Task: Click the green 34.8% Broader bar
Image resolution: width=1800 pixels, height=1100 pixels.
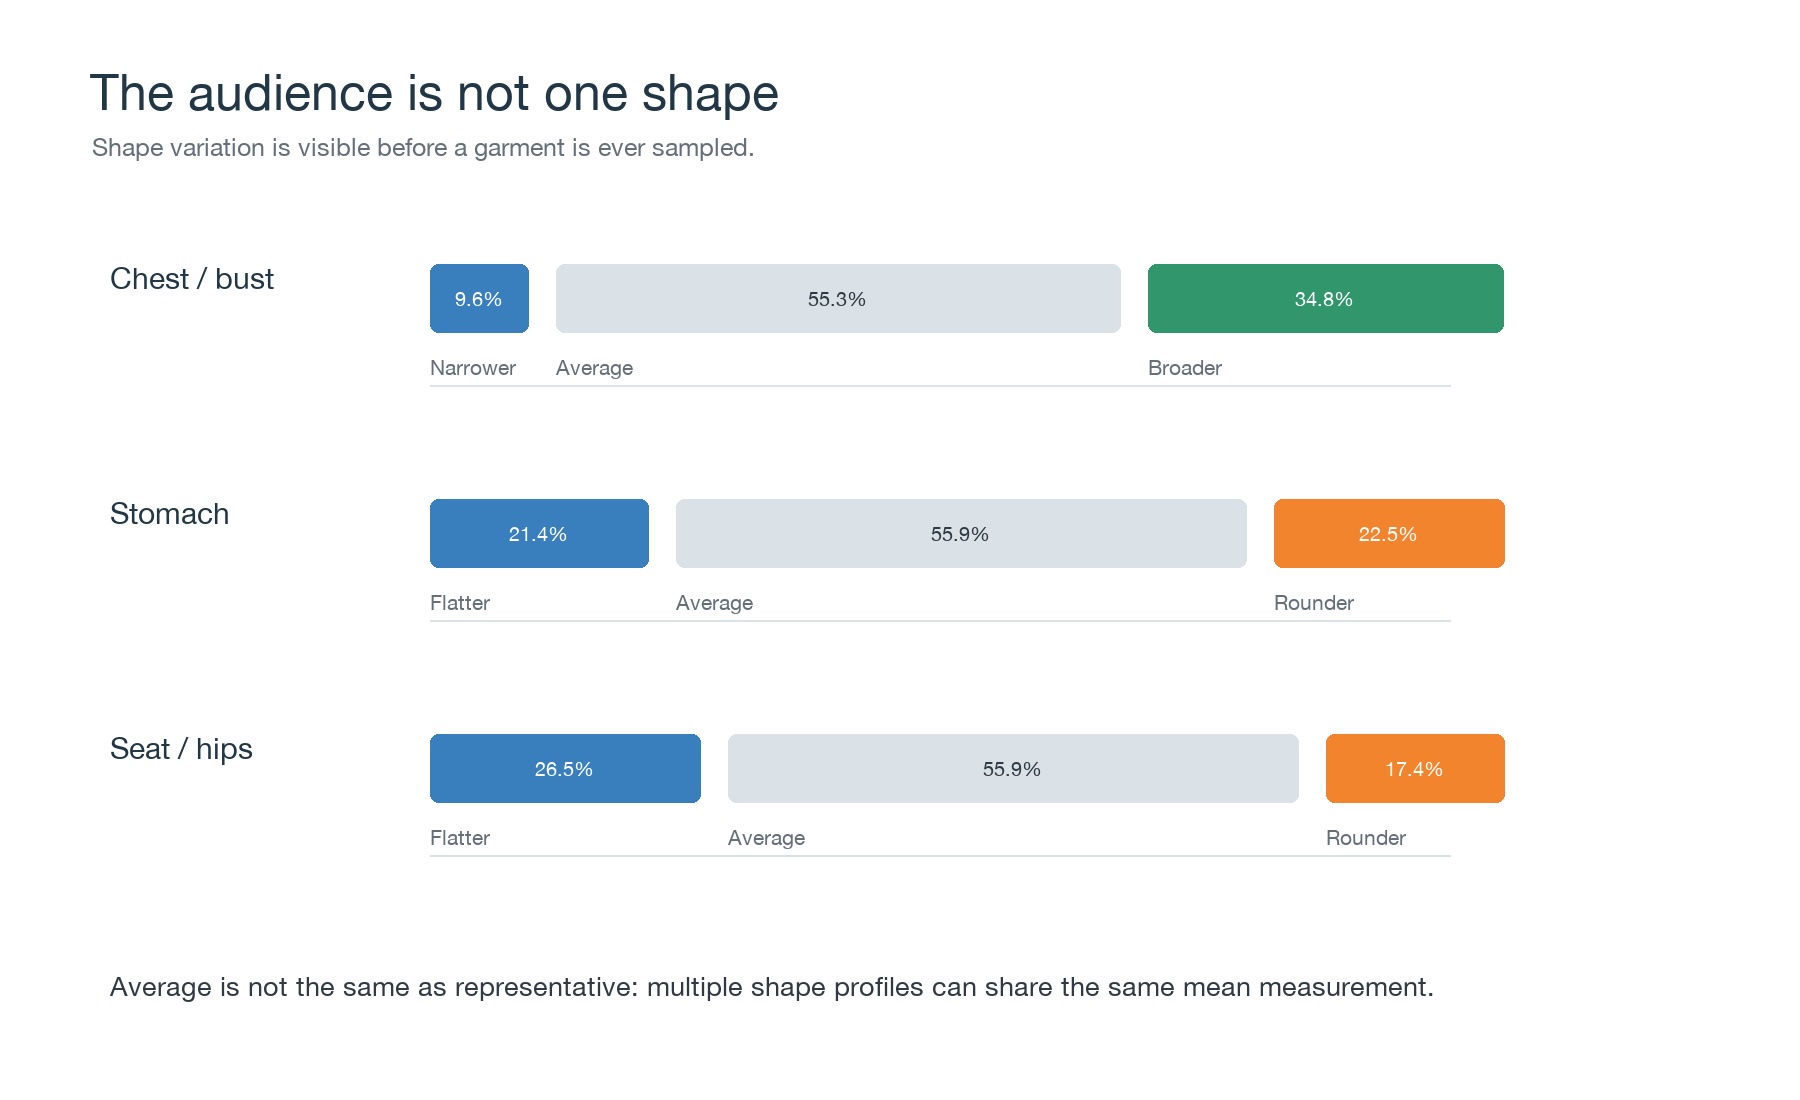Action: coord(1326,298)
